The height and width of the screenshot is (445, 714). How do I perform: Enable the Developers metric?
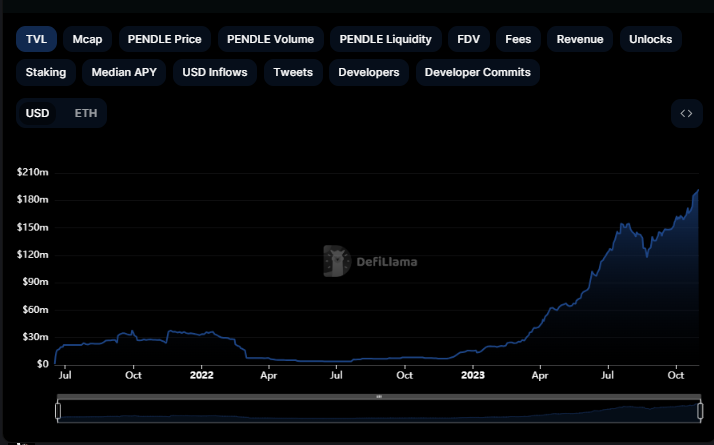[x=369, y=72]
